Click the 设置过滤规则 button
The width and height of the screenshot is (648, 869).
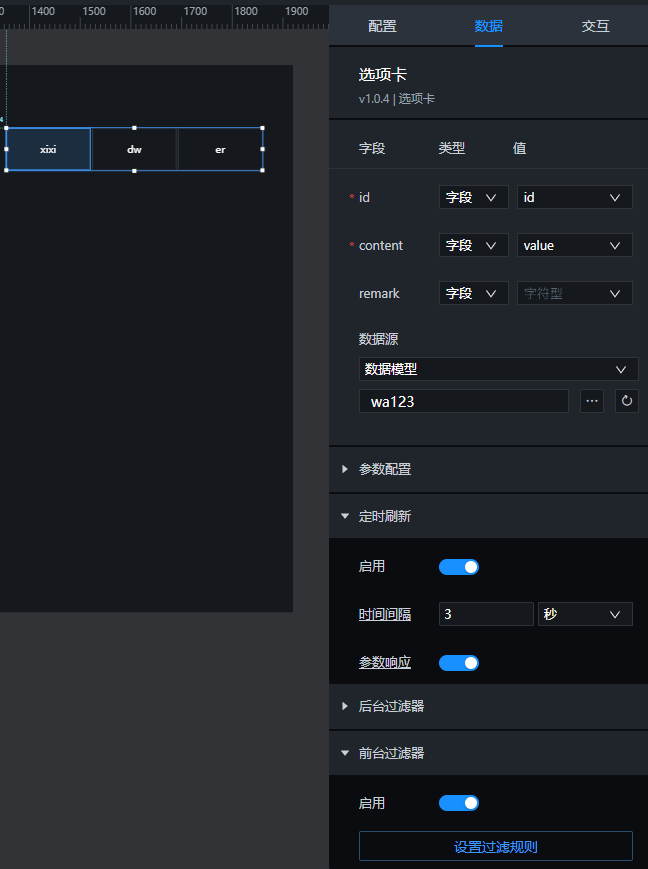coord(495,847)
